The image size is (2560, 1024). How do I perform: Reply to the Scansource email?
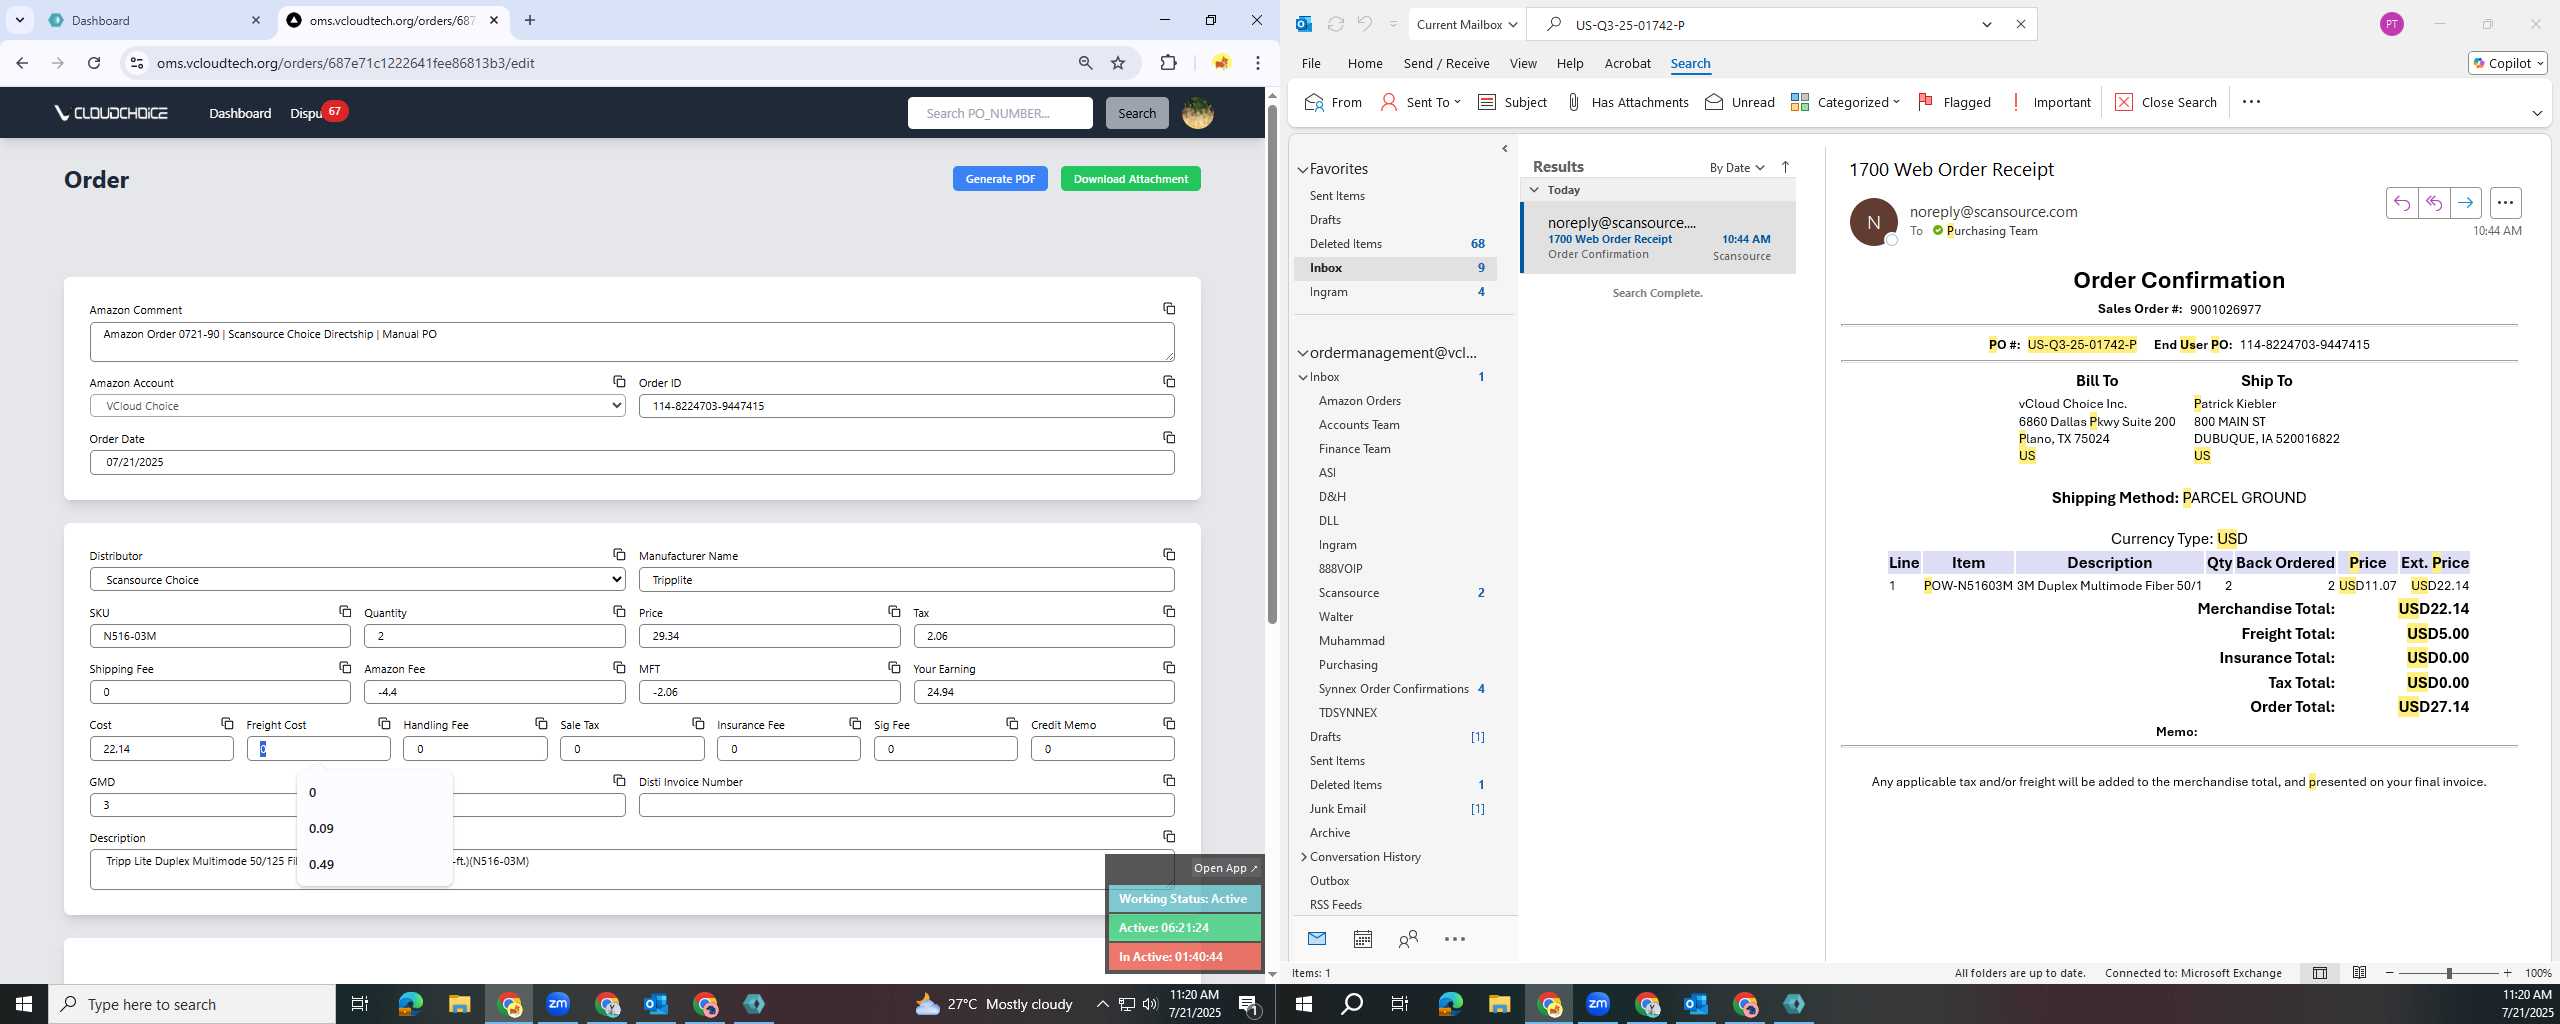click(2401, 203)
